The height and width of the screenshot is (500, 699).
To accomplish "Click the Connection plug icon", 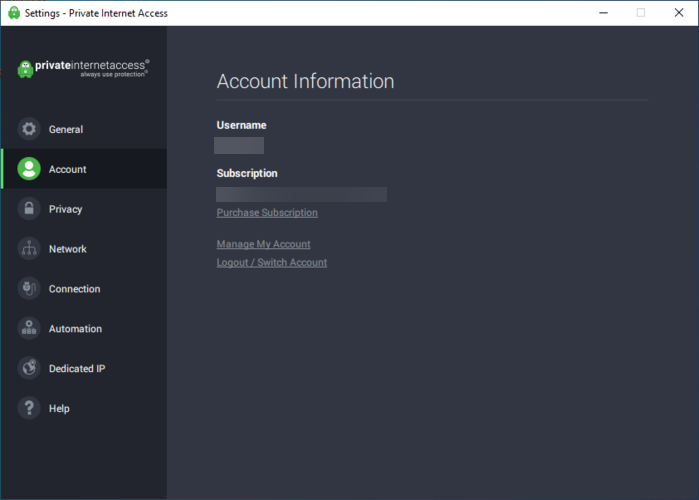I will [x=29, y=288].
